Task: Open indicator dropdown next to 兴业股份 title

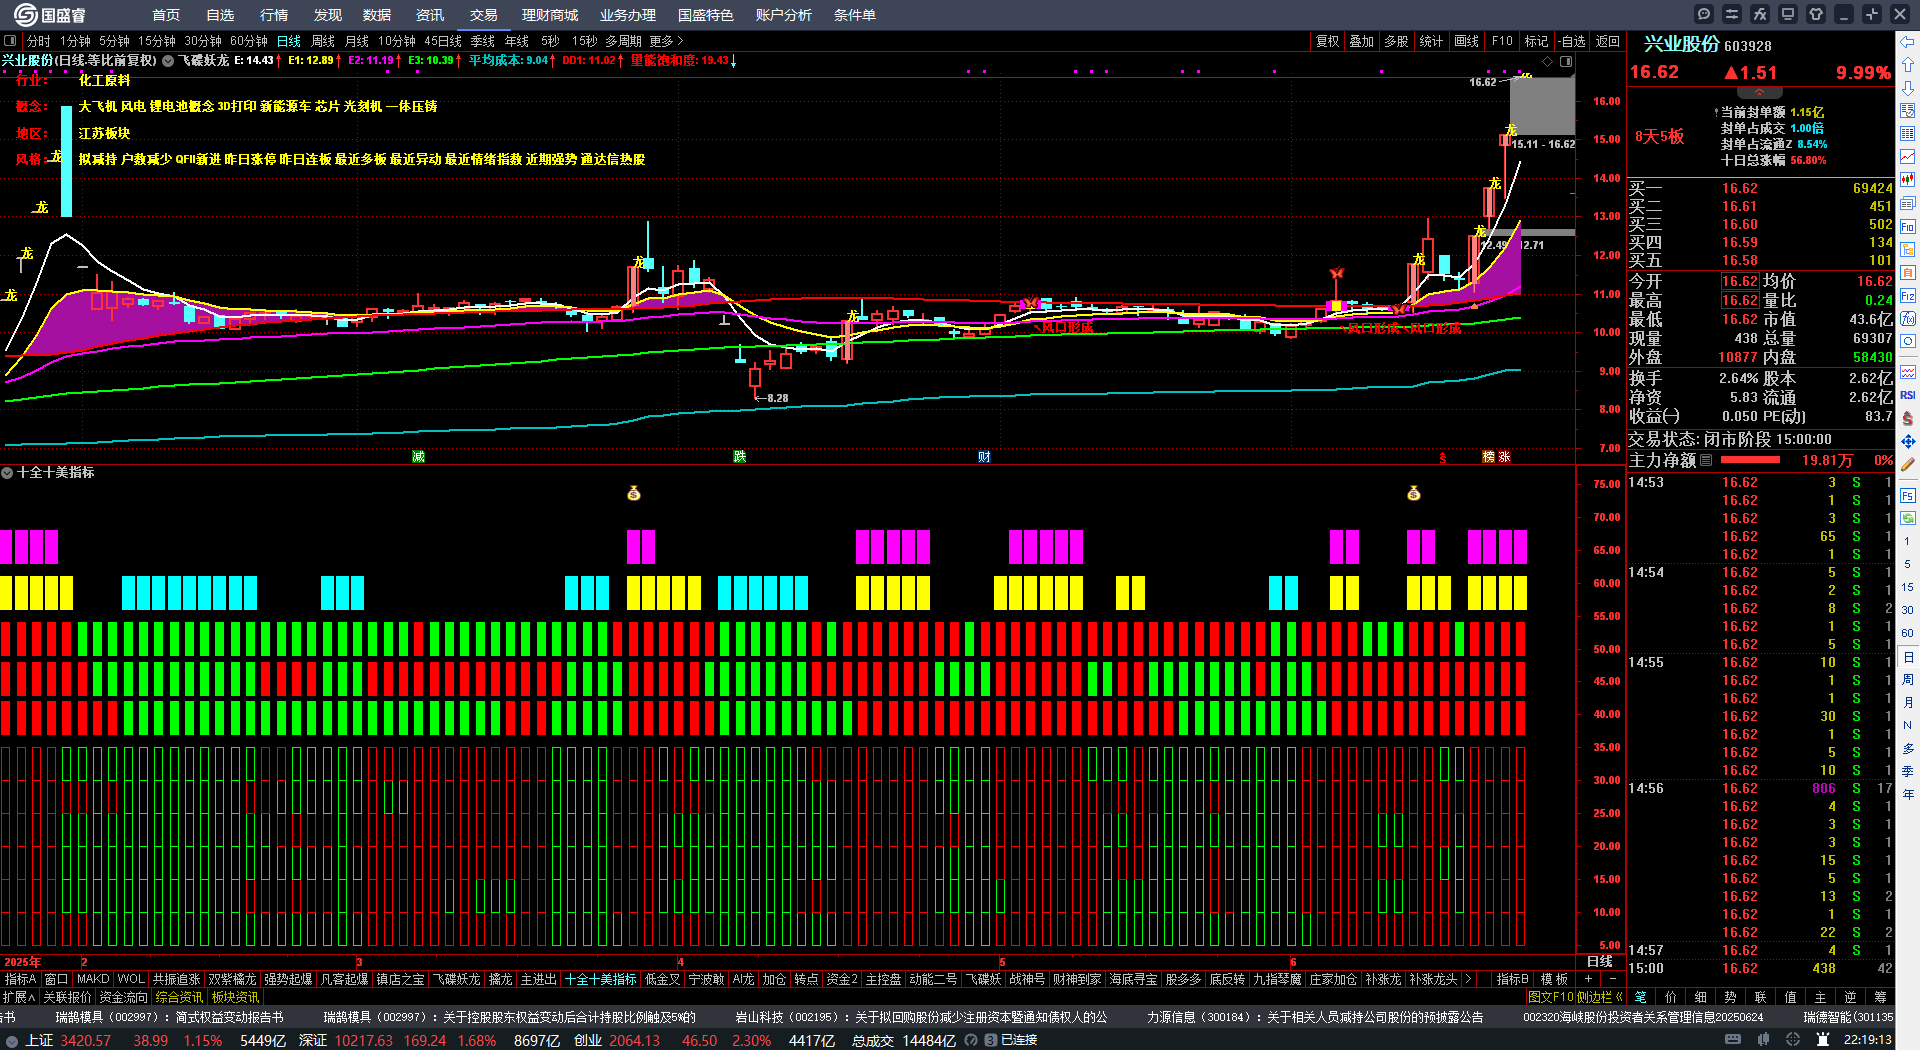Action: (x=168, y=61)
